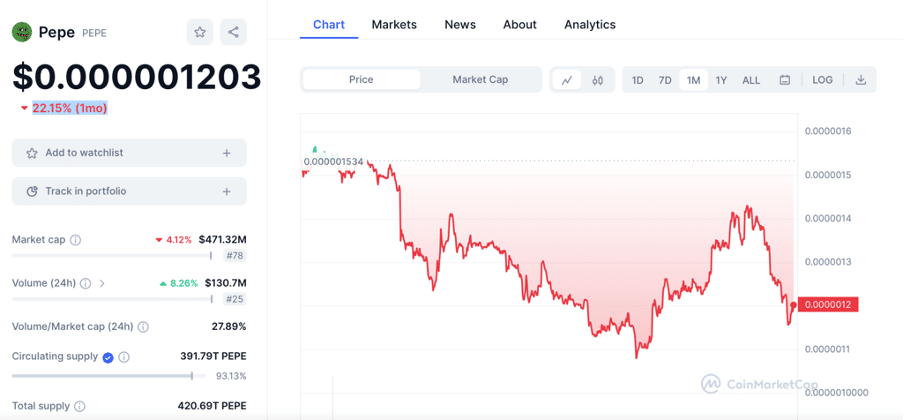Select the 7D time range button

coord(665,80)
